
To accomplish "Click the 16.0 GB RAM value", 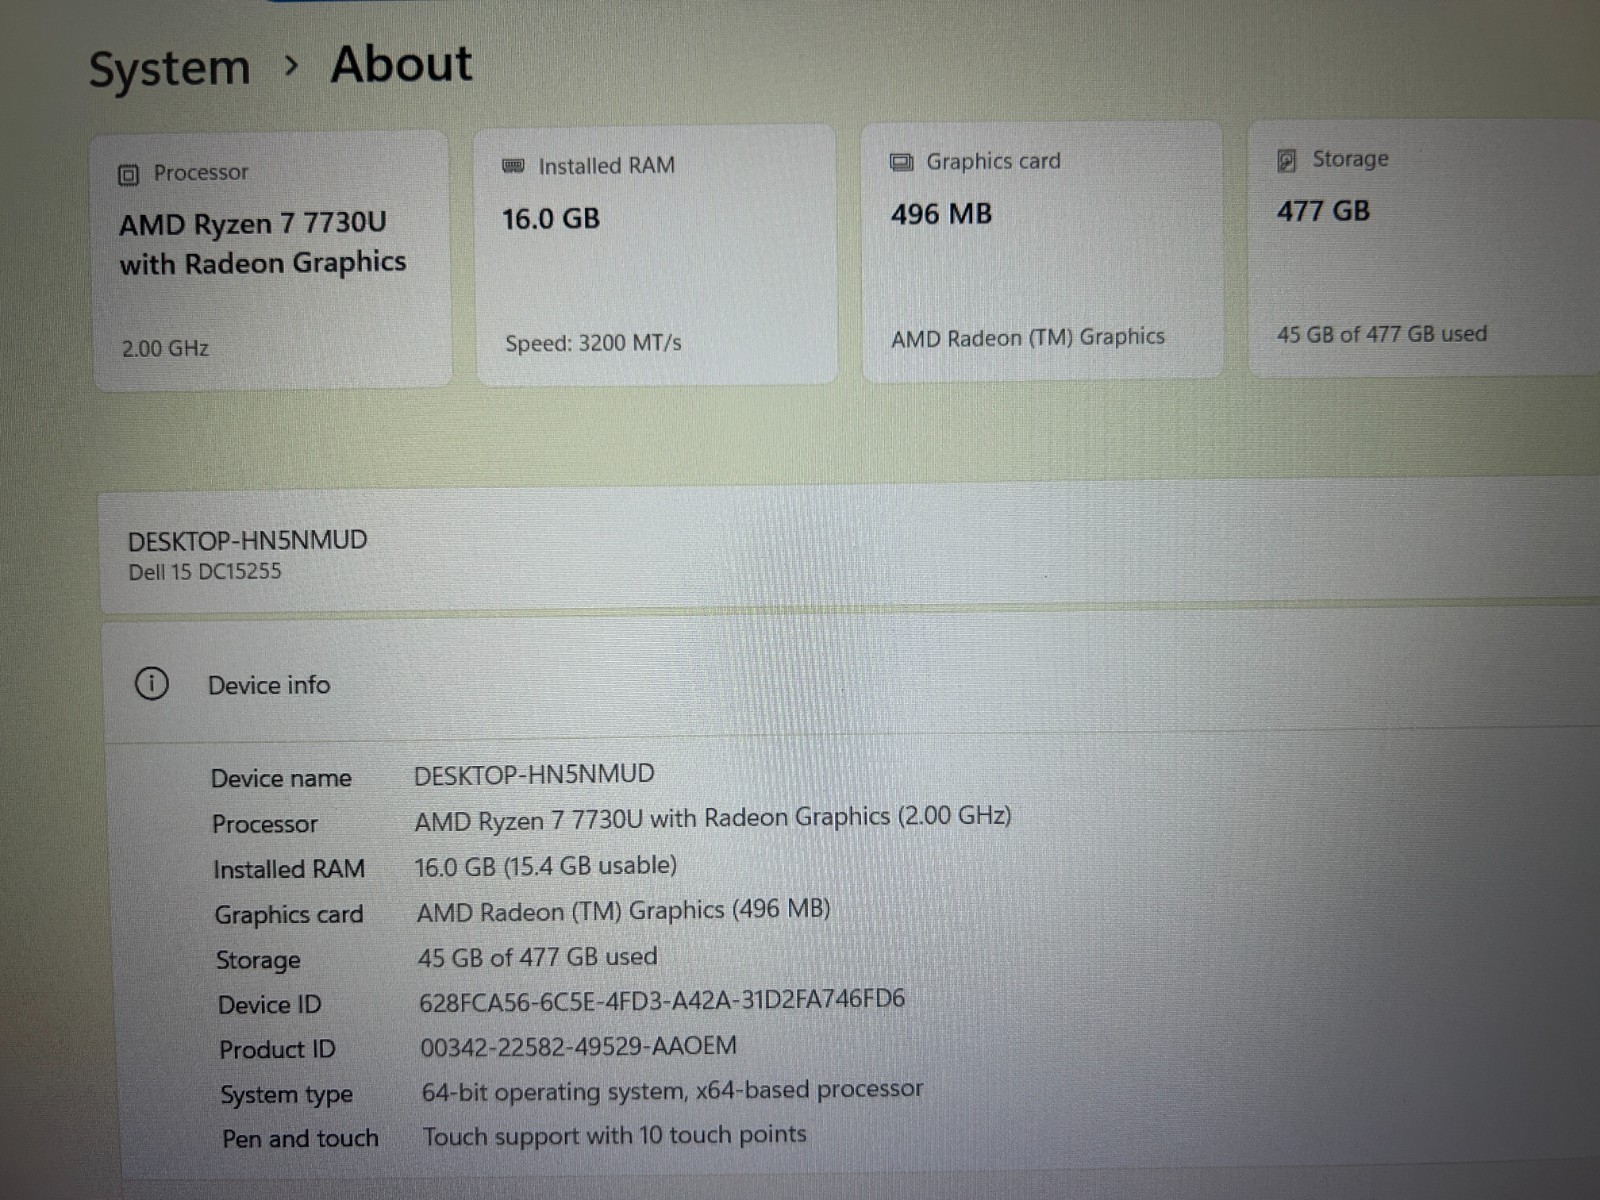I will pyautogui.click(x=551, y=218).
